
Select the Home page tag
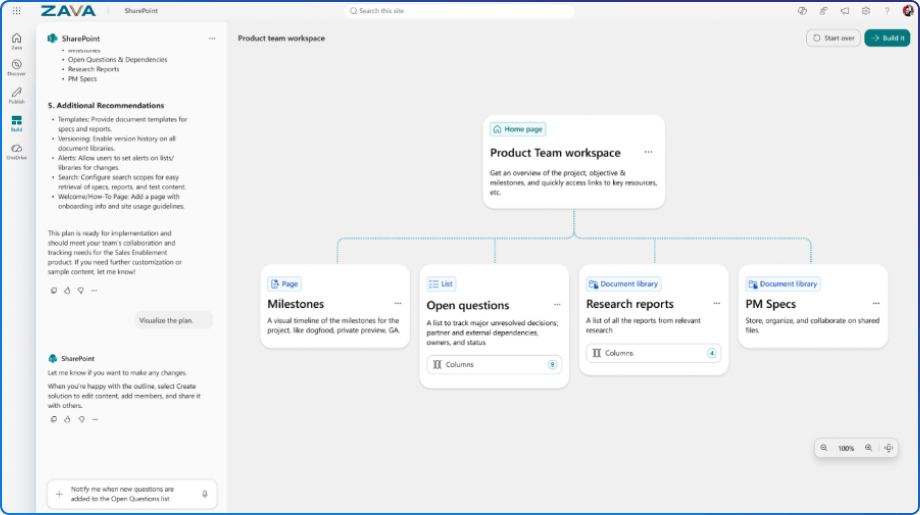518,129
